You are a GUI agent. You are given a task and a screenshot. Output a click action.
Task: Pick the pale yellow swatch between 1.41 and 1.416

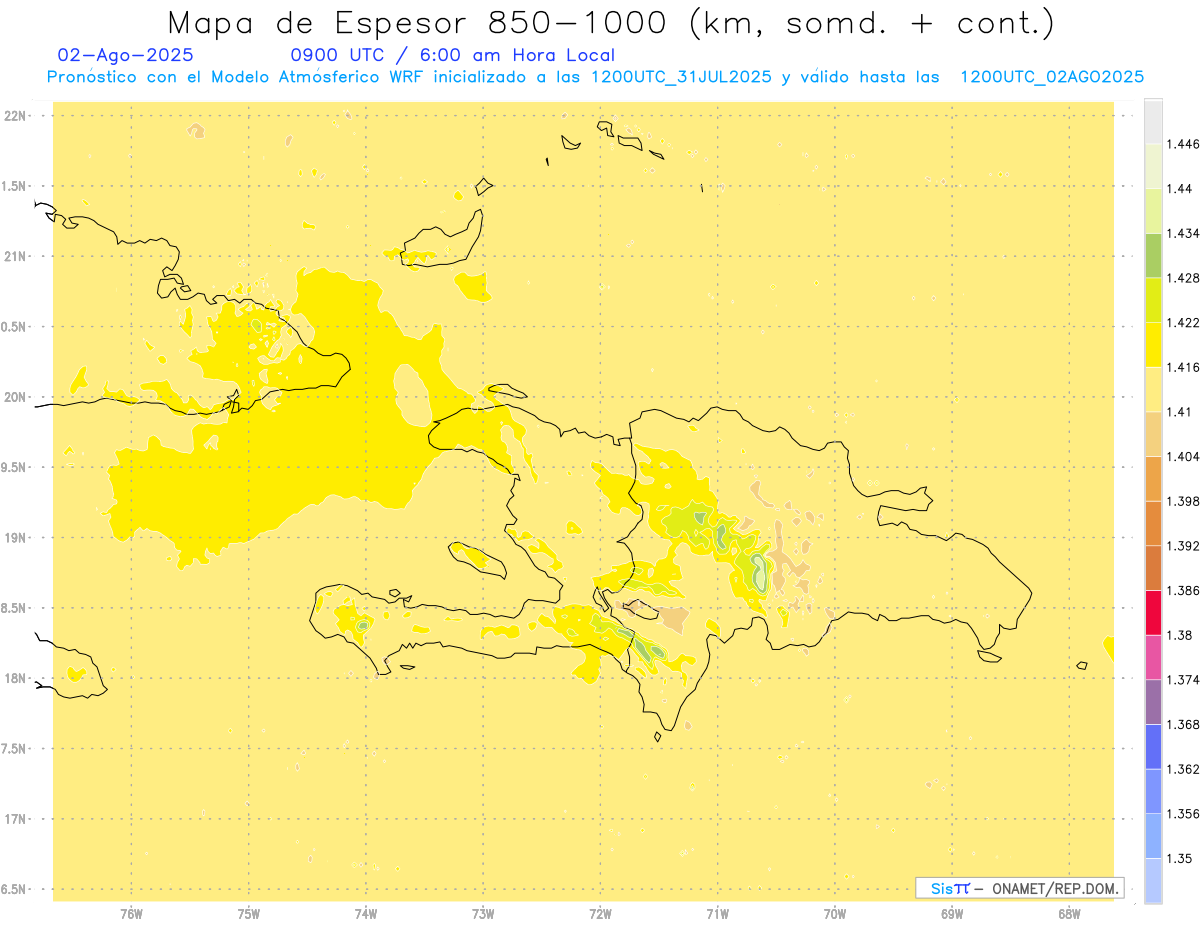[x=1153, y=389]
